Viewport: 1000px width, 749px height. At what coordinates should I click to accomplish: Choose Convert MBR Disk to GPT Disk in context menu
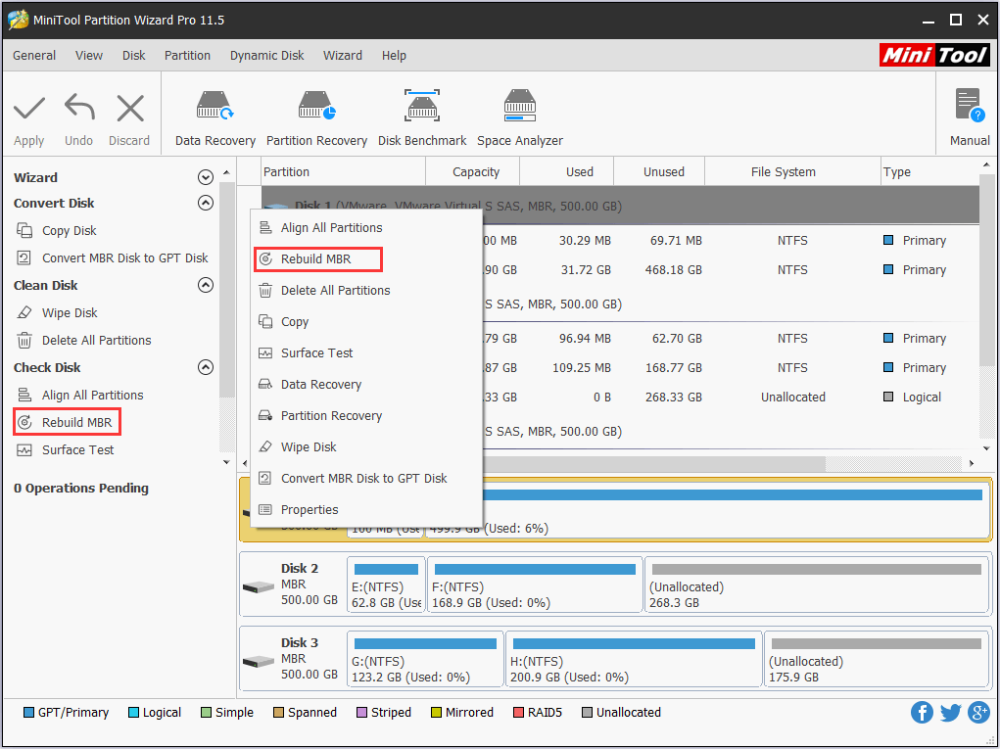pyautogui.click(x=366, y=478)
